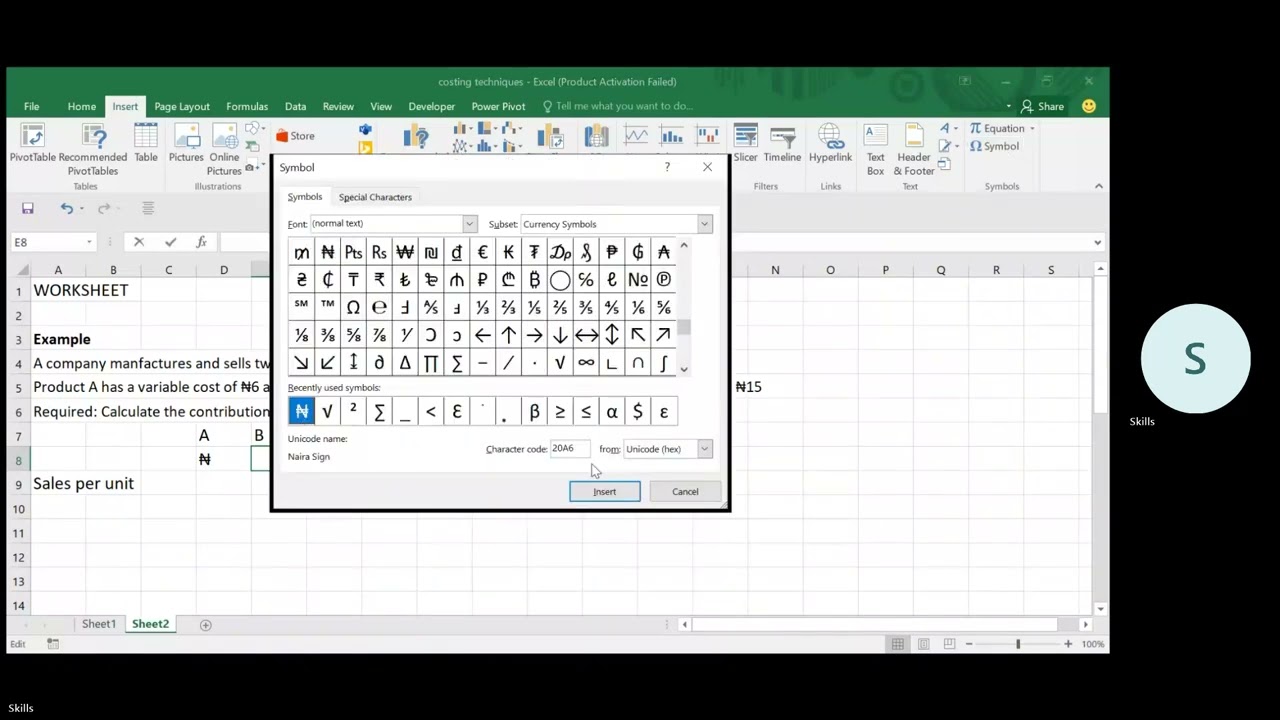Screen dimensions: 1280x720
Task: Open the Font dropdown in Symbol dialog
Action: pyautogui.click(x=469, y=224)
